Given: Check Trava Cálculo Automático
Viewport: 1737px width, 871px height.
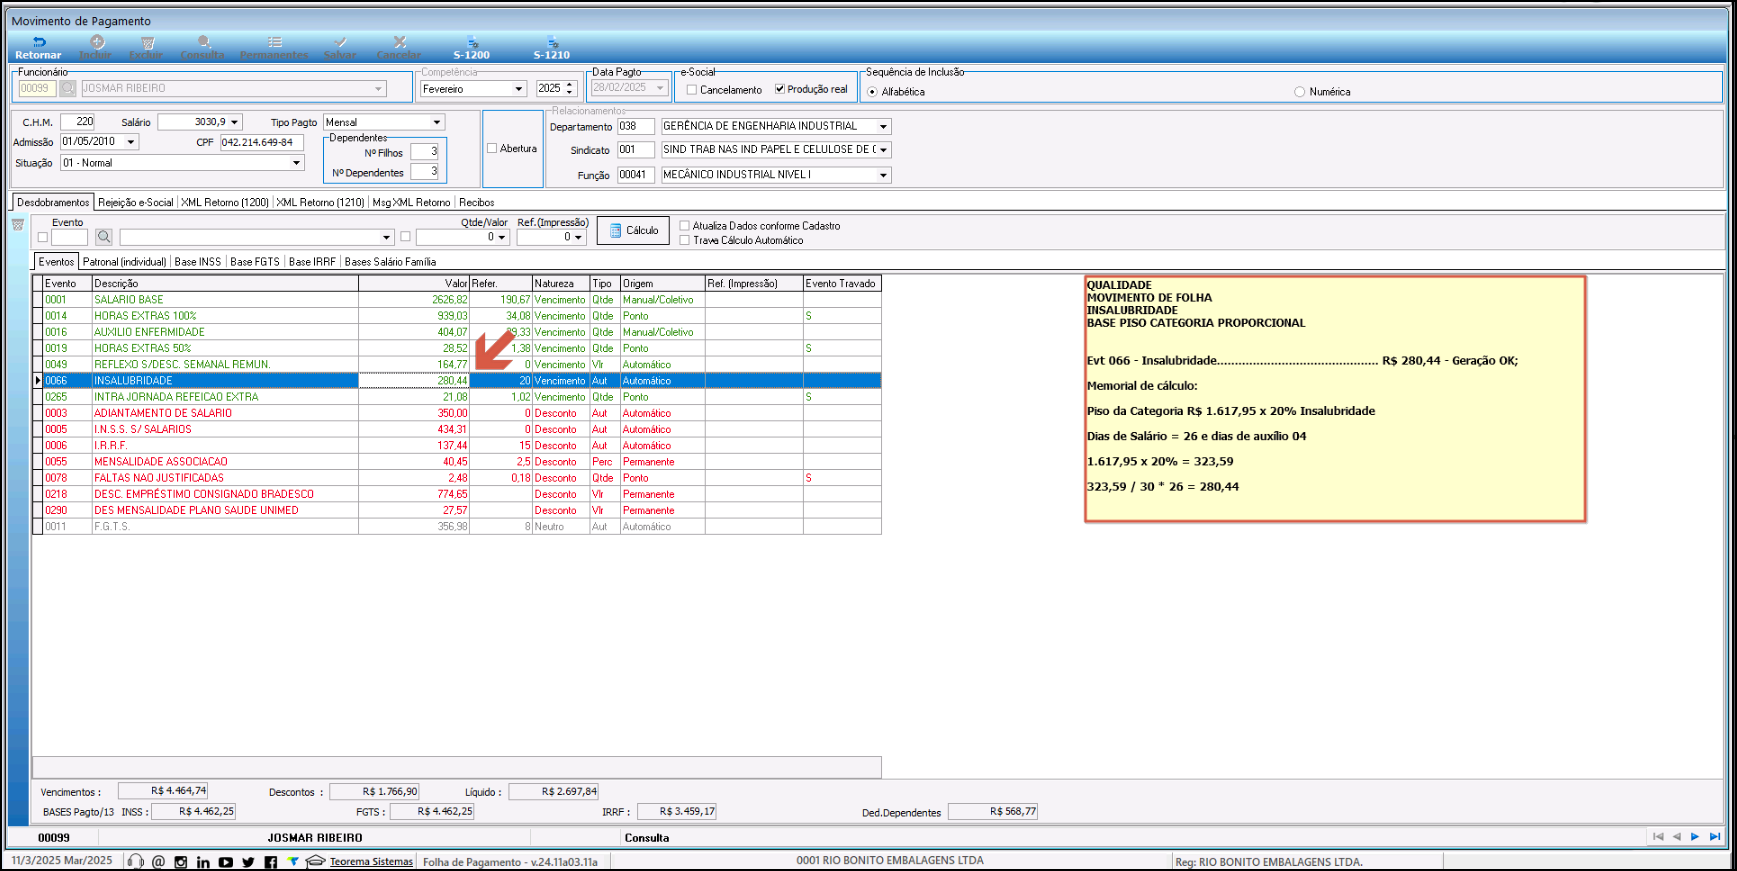Looking at the screenshot, I should [x=685, y=240].
